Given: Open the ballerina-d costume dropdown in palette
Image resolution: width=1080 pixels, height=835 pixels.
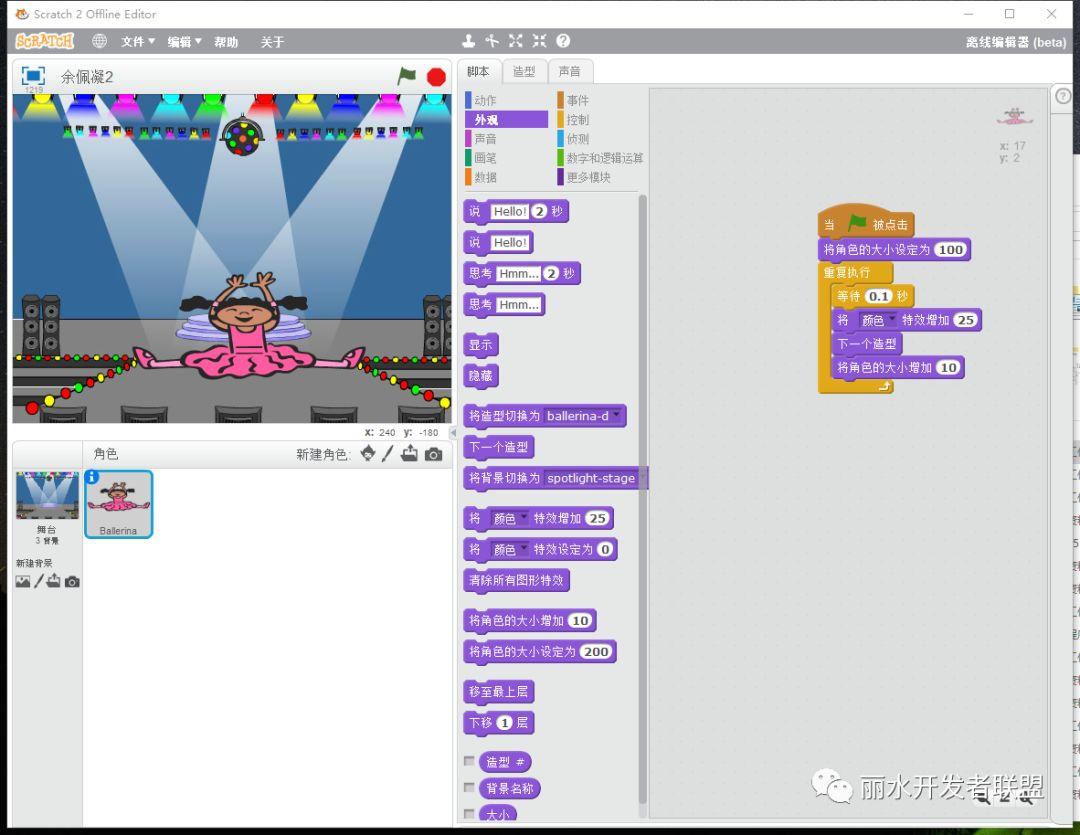Looking at the screenshot, I should [617, 415].
